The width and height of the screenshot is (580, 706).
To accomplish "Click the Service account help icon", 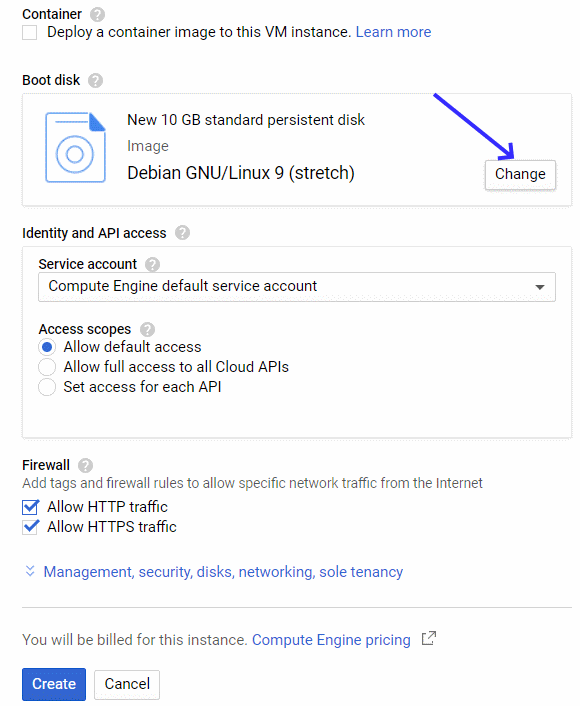I will coord(152,264).
